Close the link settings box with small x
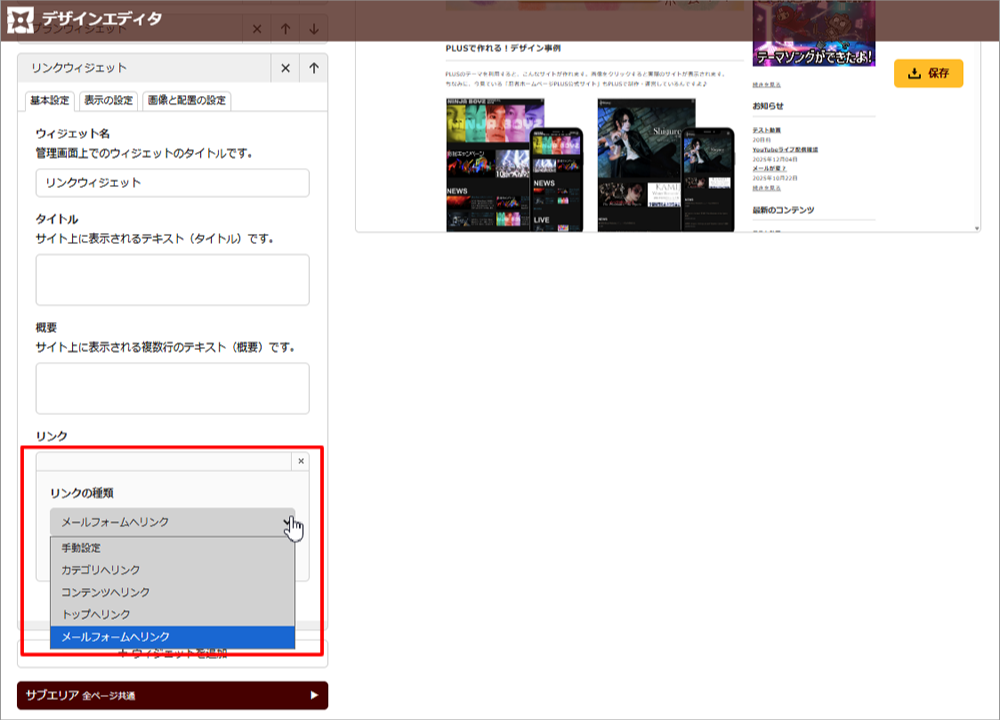 click(301, 461)
